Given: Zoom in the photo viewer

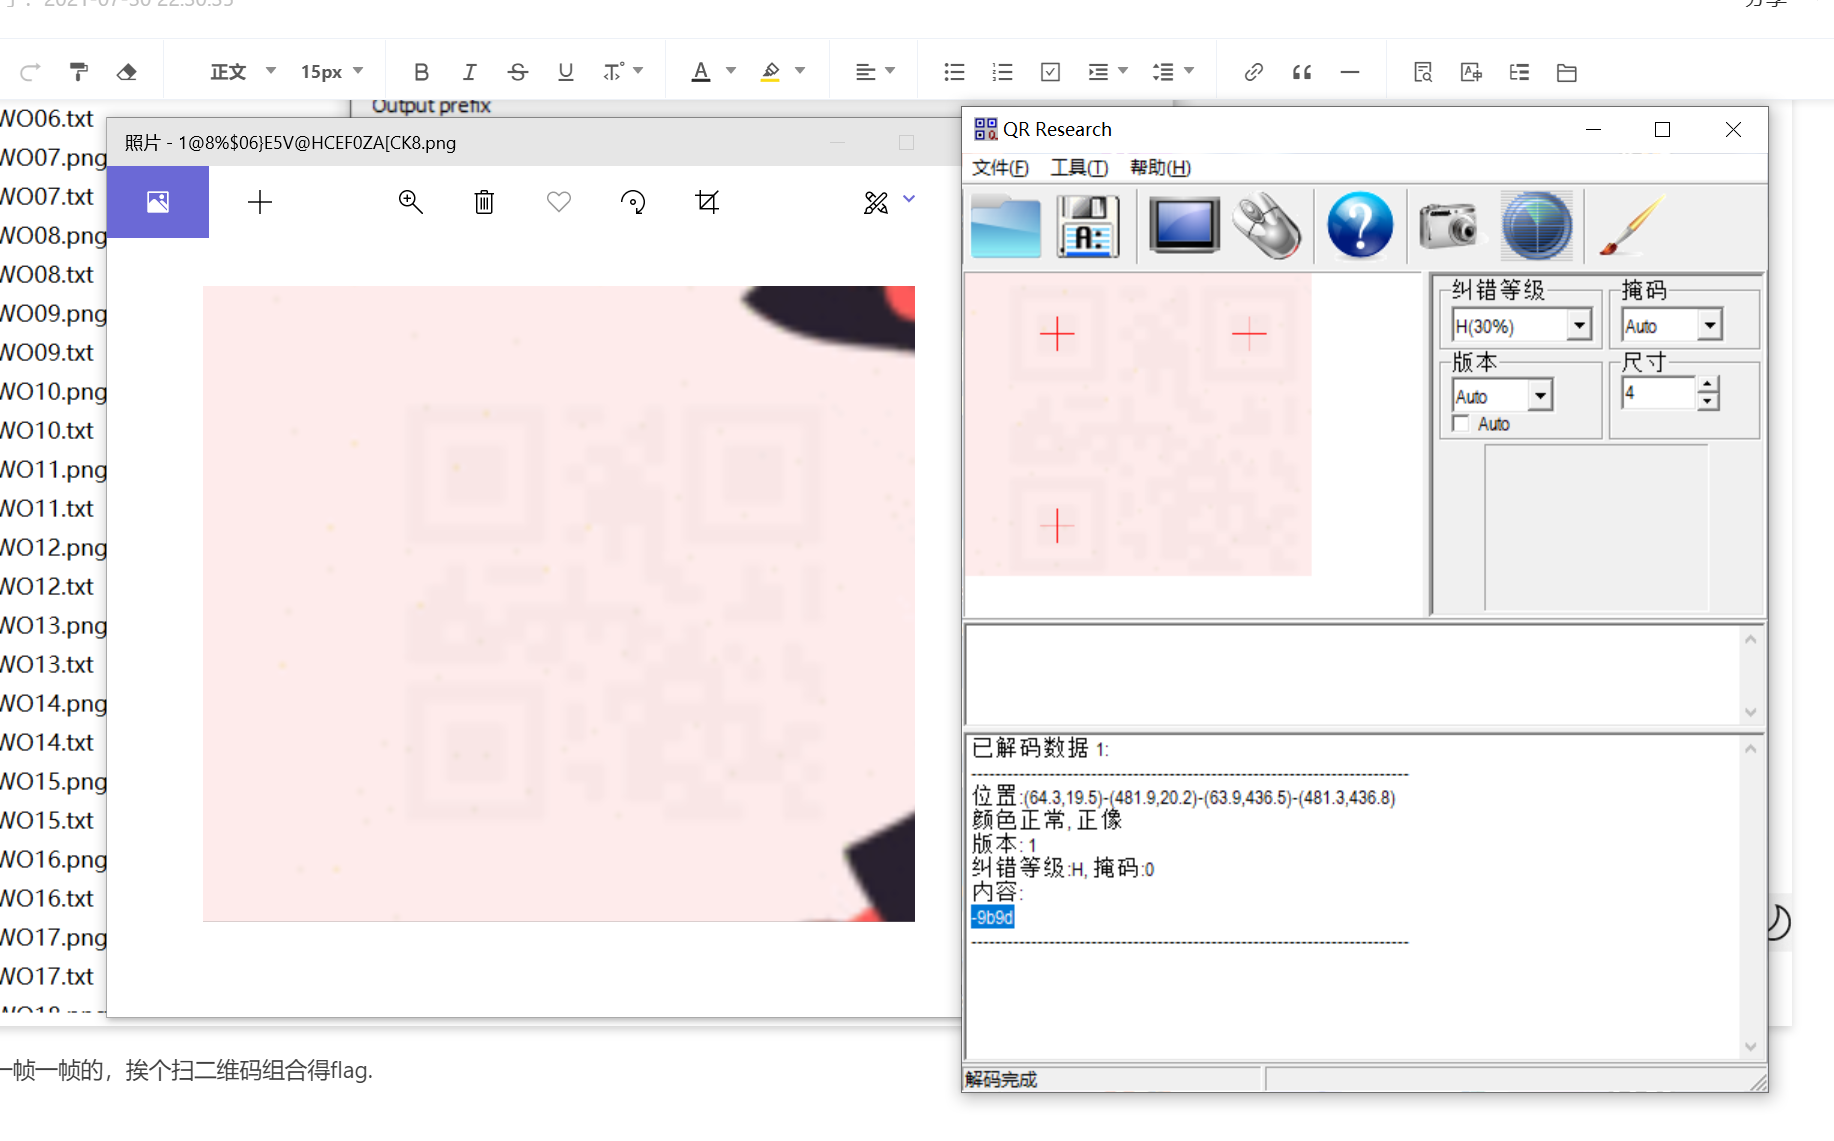Looking at the screenshot, I should [410, 202].
